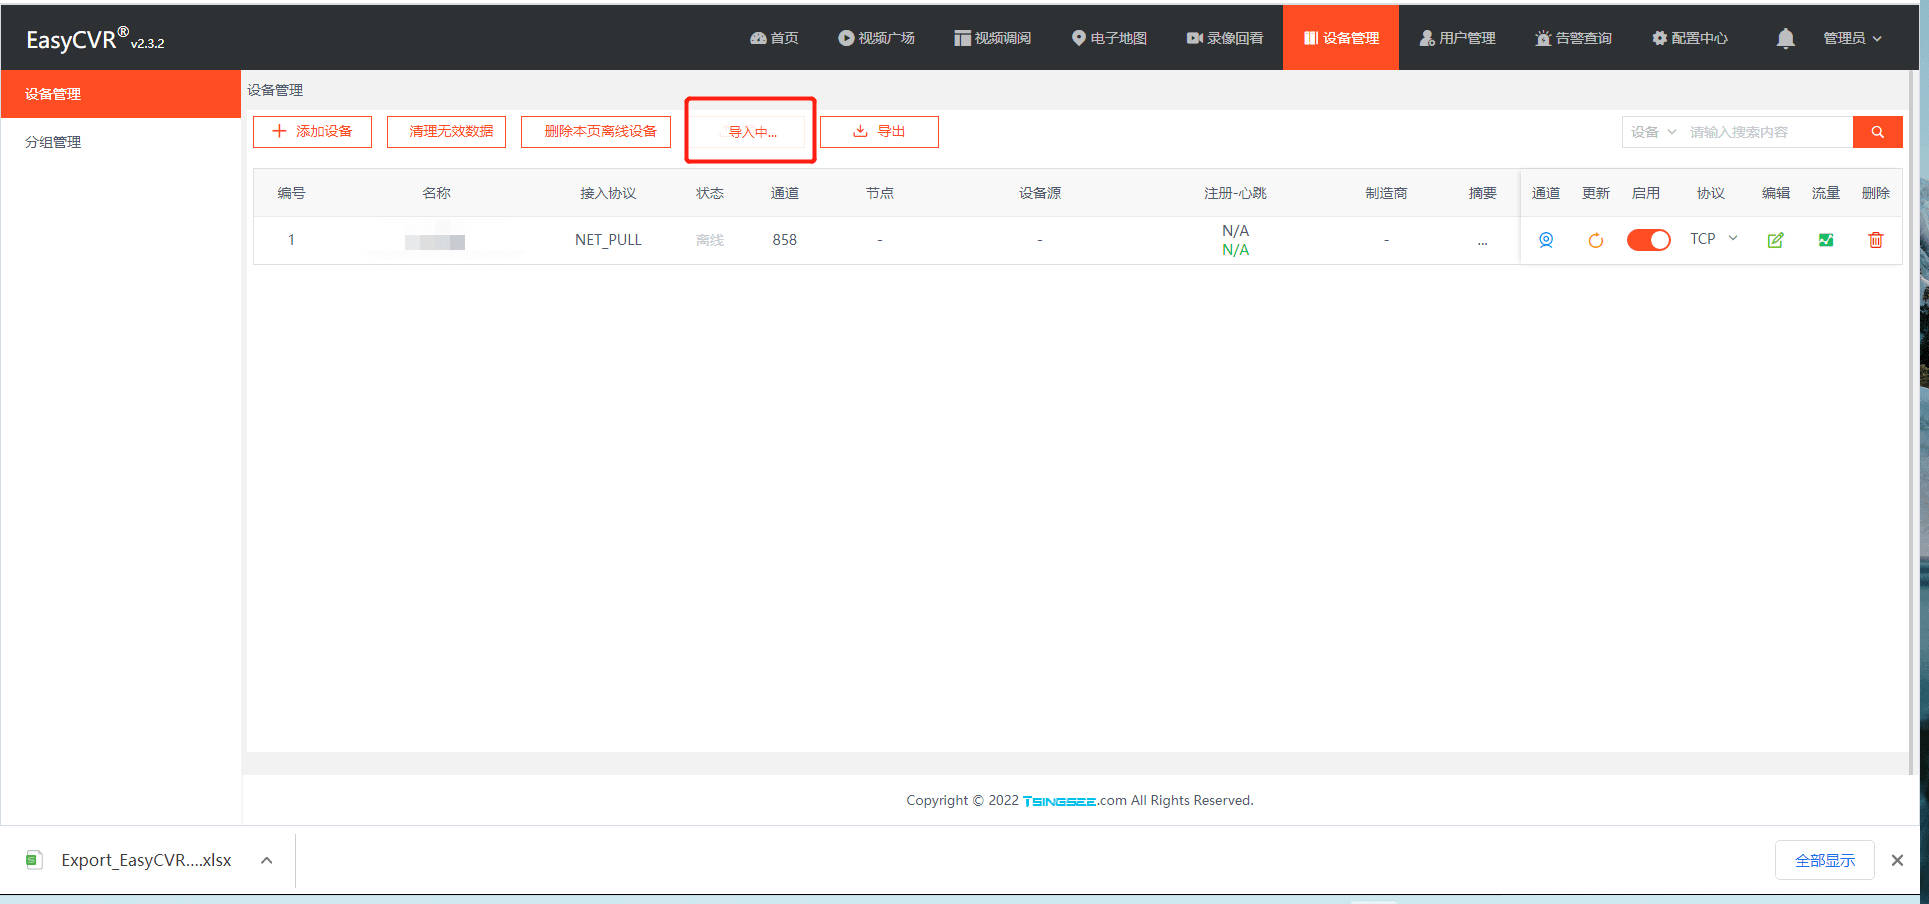Click the NET_PULL protocol cell
The height and width of the screenshot is (904, 1929).
point(608,240)
